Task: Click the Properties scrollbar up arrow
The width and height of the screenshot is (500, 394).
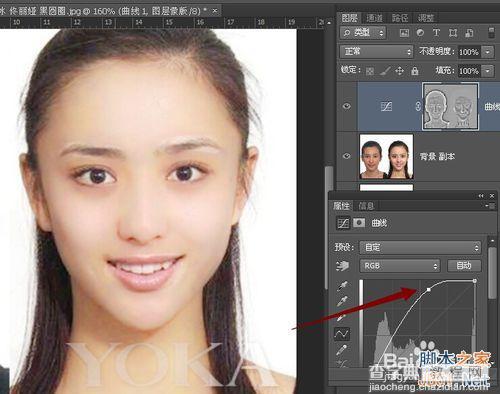Action: pos(492,240)
